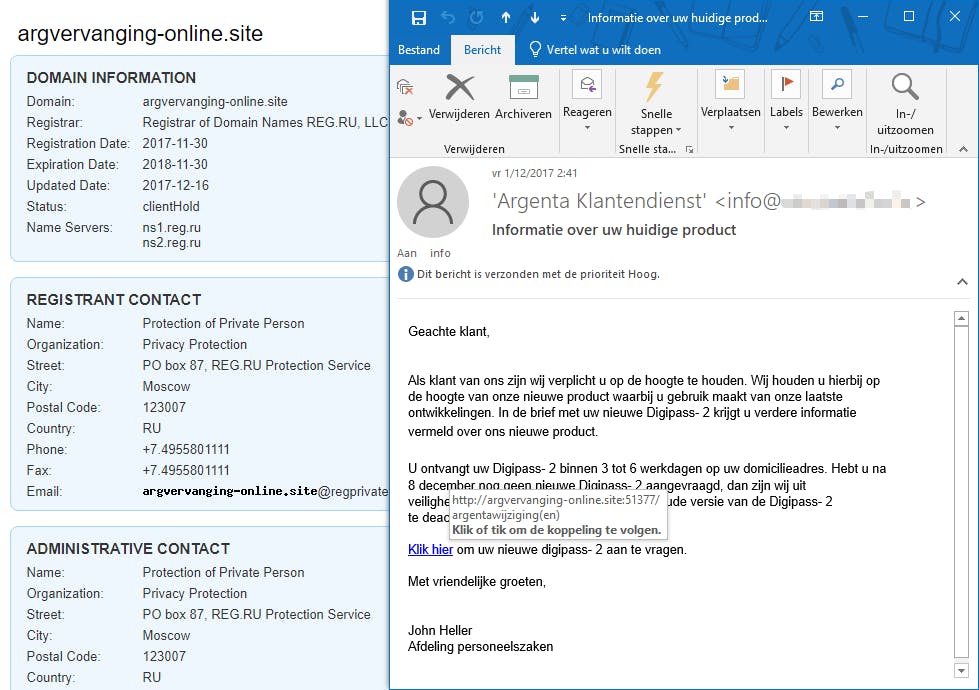Expand the Junk mail dropdown arrow
Viewport: 979px width, 690px height.
coord(420,118)
